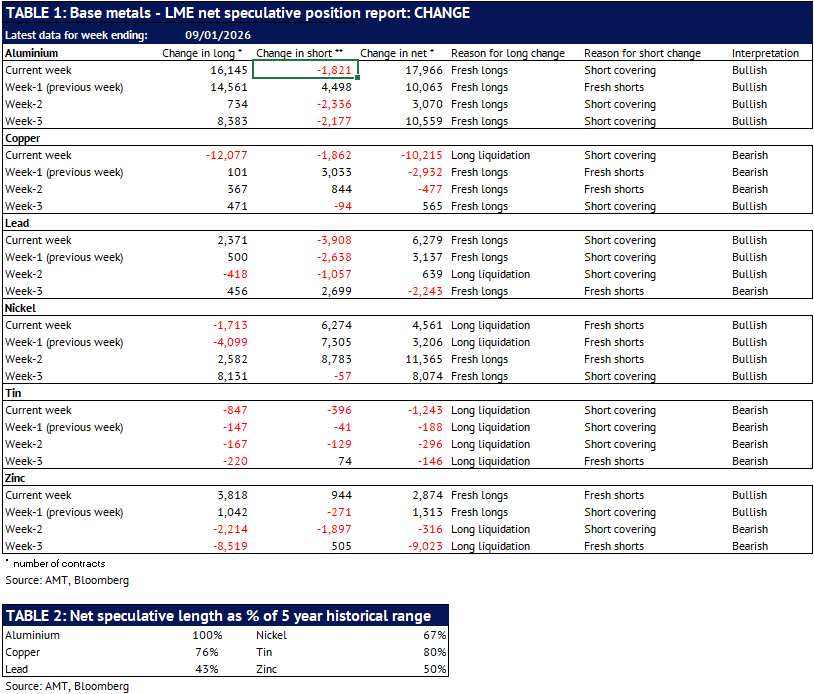Select the 'Change in long' column header

202,53
